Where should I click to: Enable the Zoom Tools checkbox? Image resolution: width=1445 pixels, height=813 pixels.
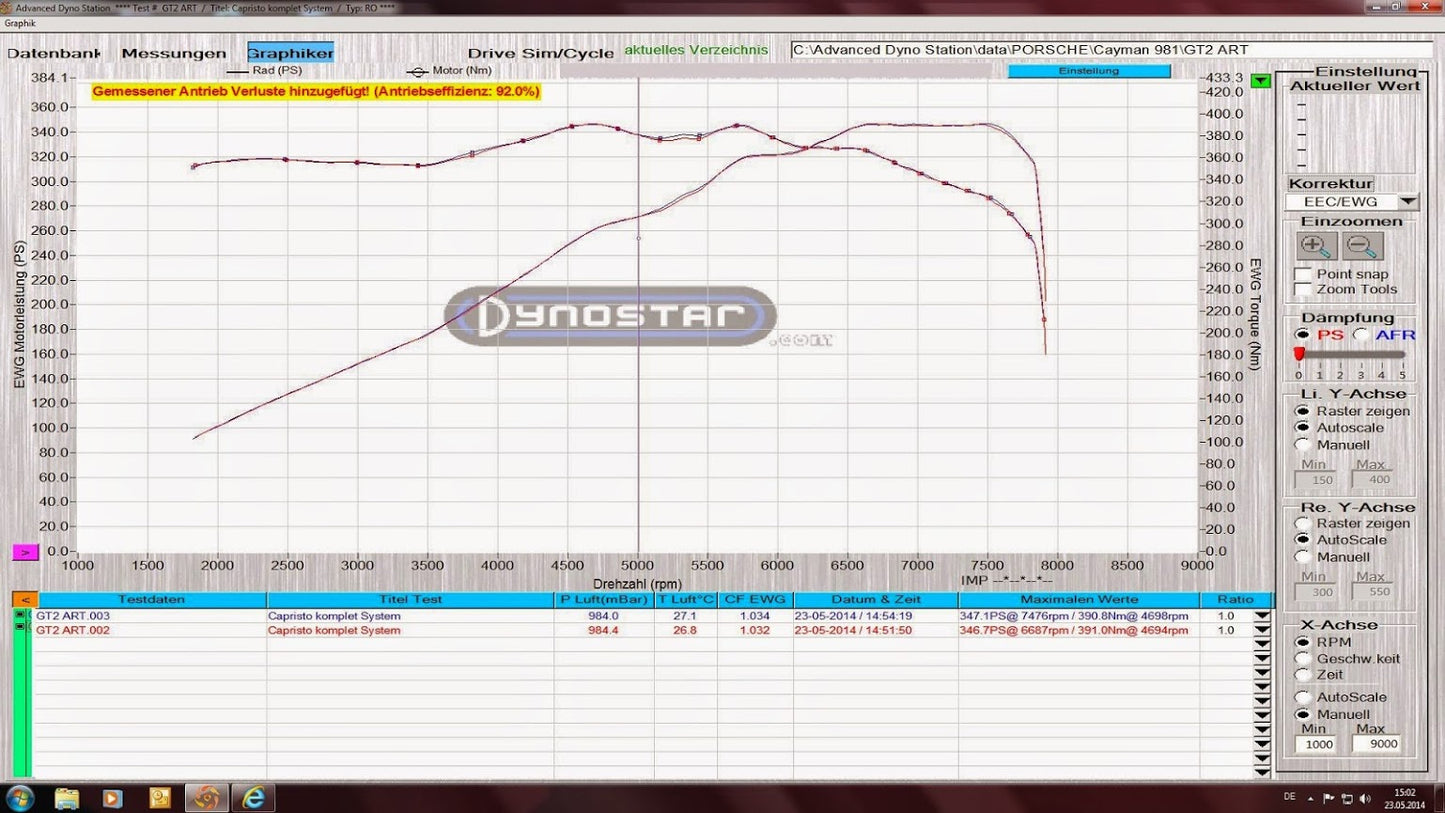[x=1303, y=290]
